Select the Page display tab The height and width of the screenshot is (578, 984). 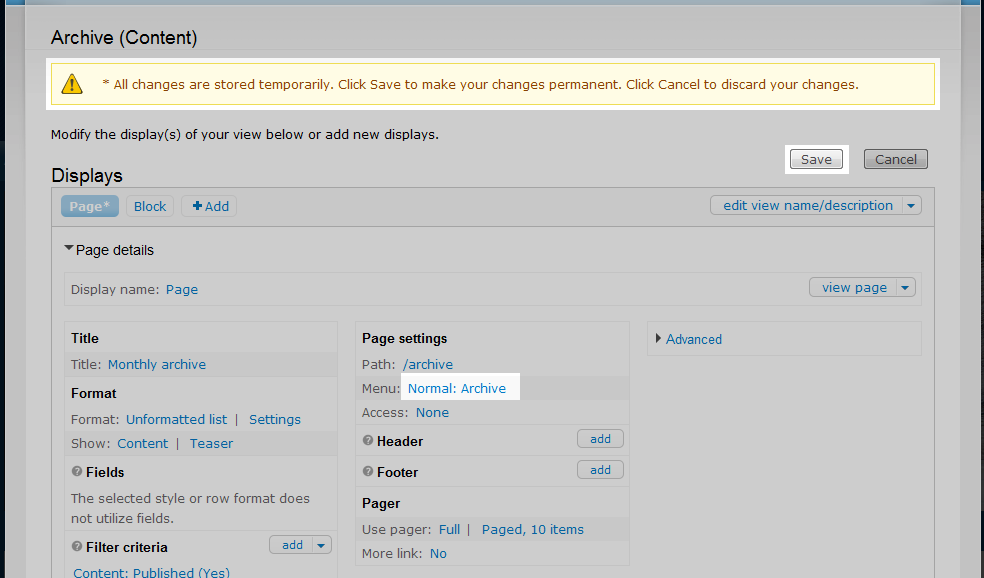[90, 206]
